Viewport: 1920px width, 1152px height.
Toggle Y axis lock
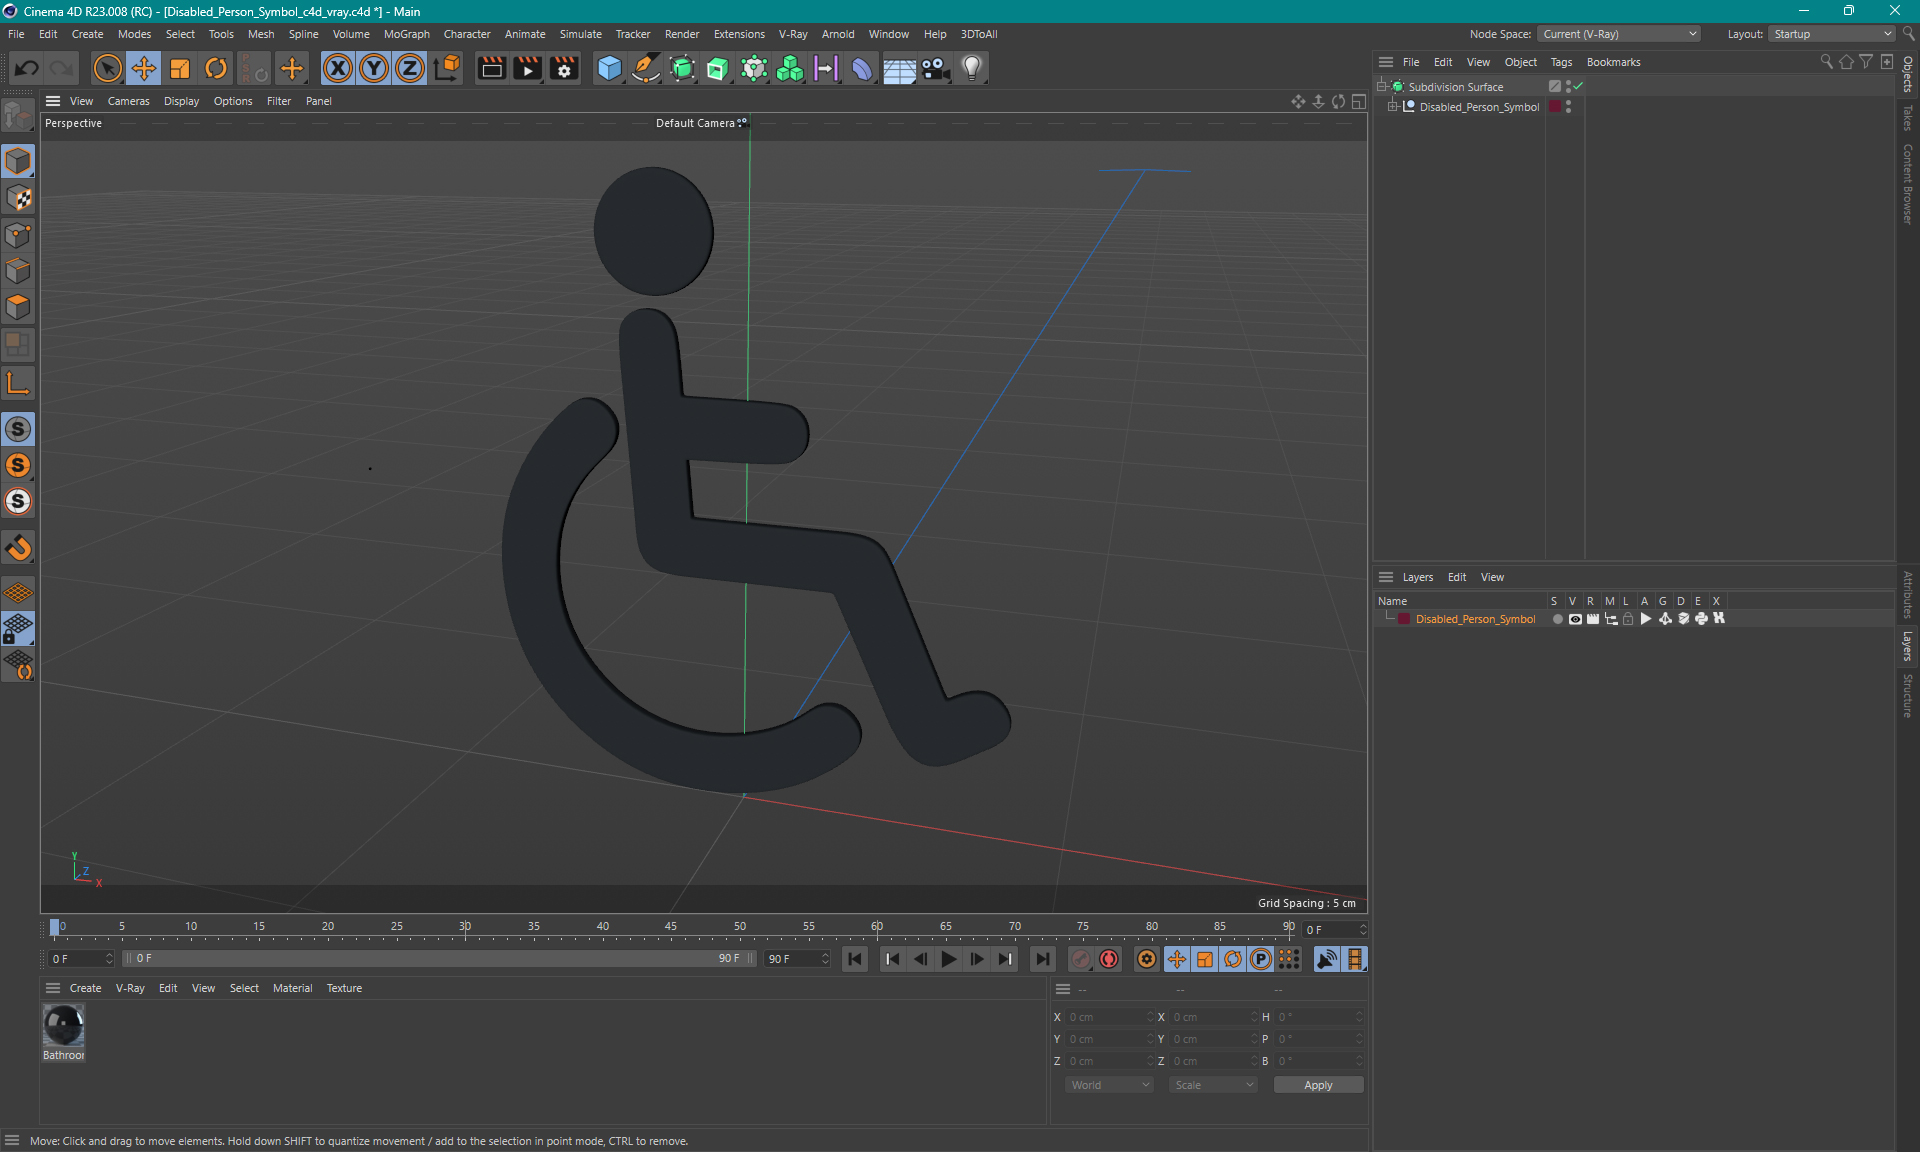click(x=374, y=68)
